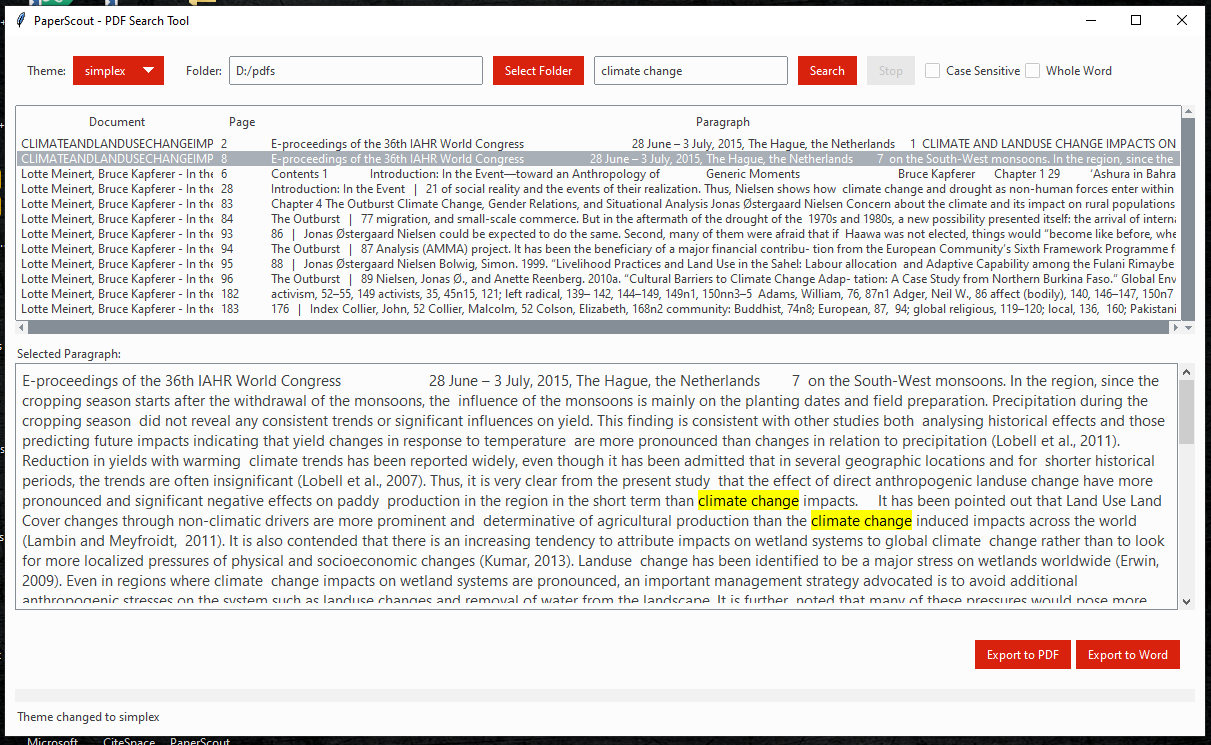This screenshot has height=745, width=1211.
Task: Select the Lotte Meinert page 182 result
Action: (598, 294)
